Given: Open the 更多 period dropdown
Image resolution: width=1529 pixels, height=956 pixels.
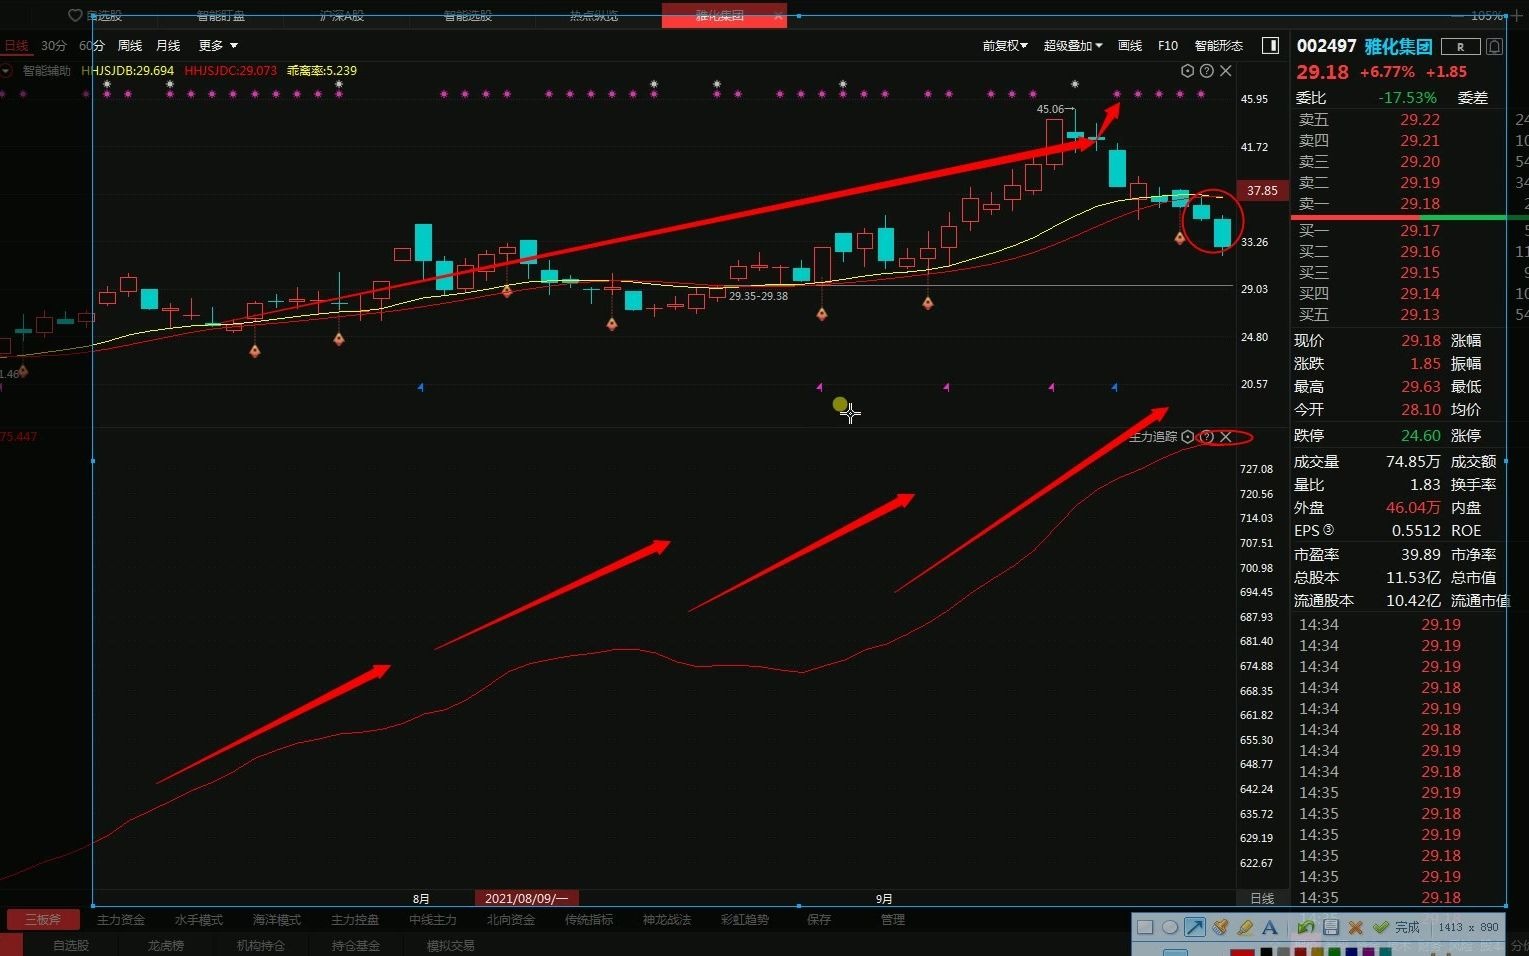Looking at the screenshot, I should click(x=218, y=45).
